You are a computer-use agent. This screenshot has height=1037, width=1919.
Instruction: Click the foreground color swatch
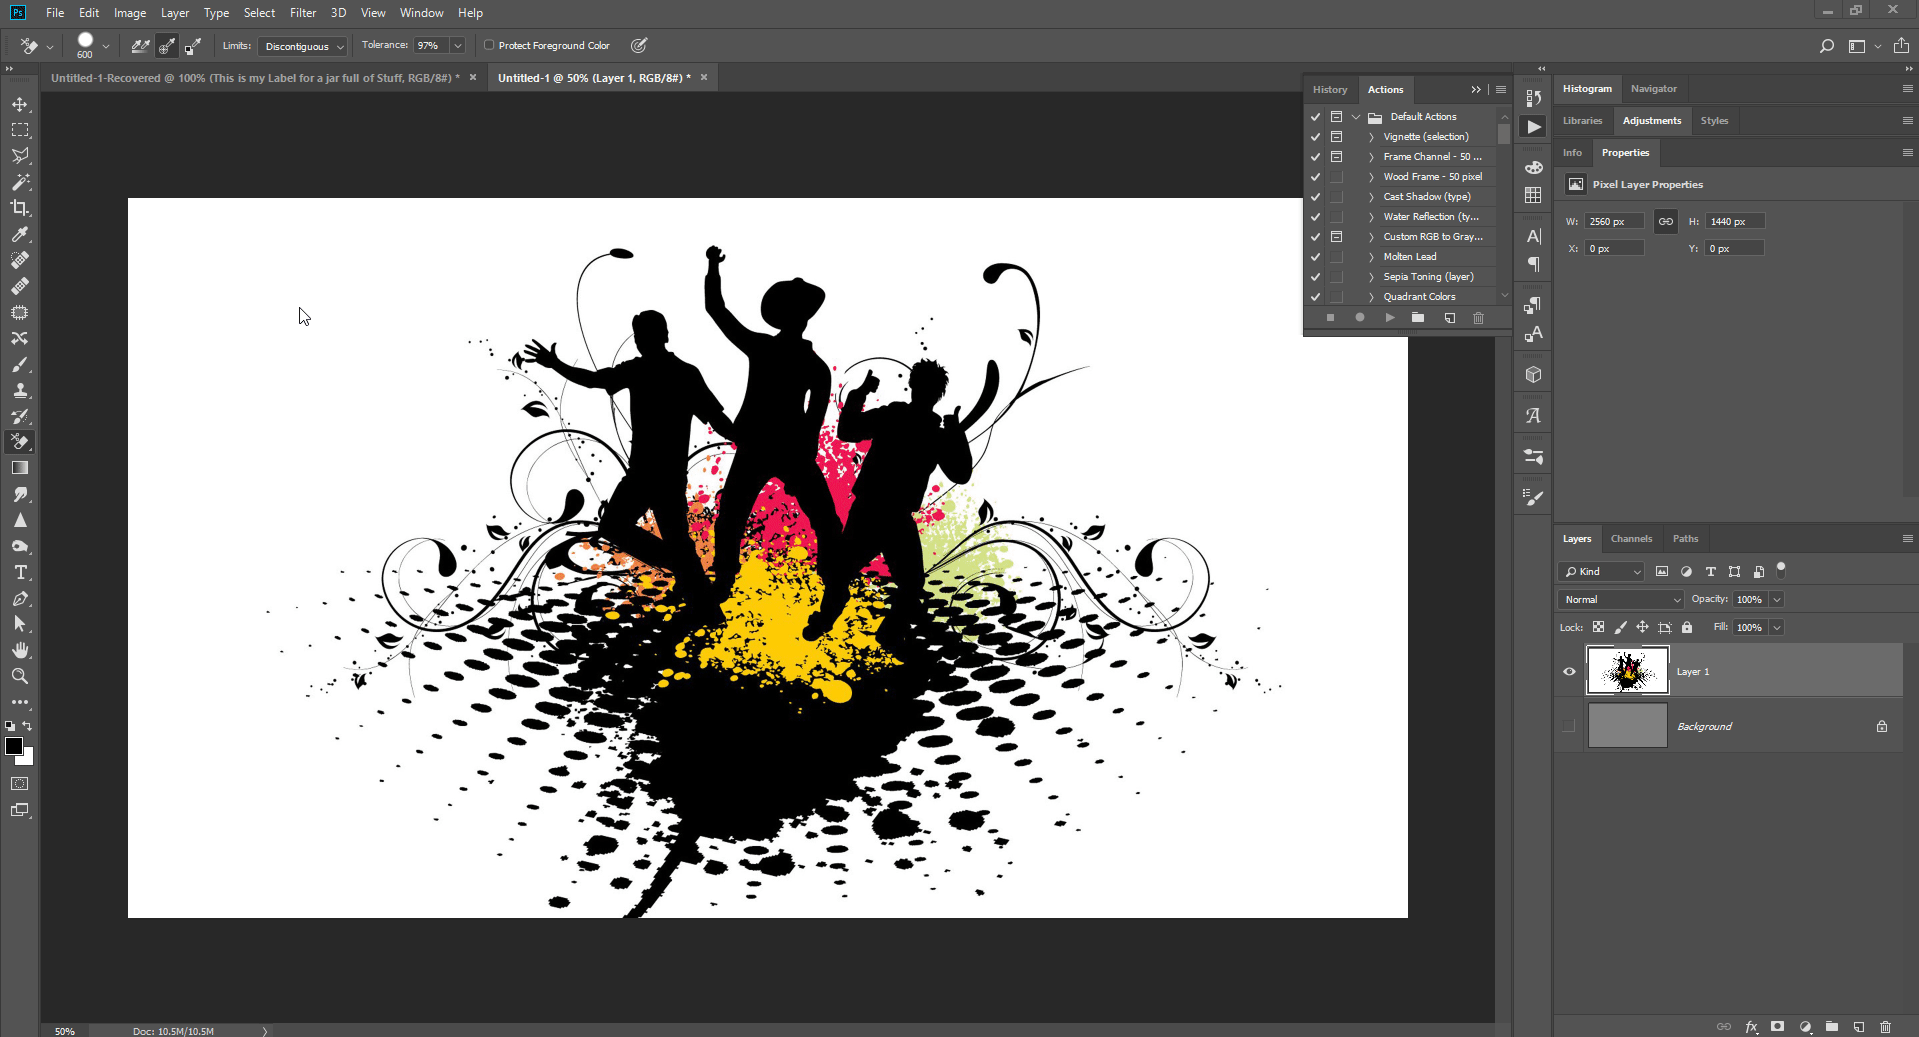point(15,746)
